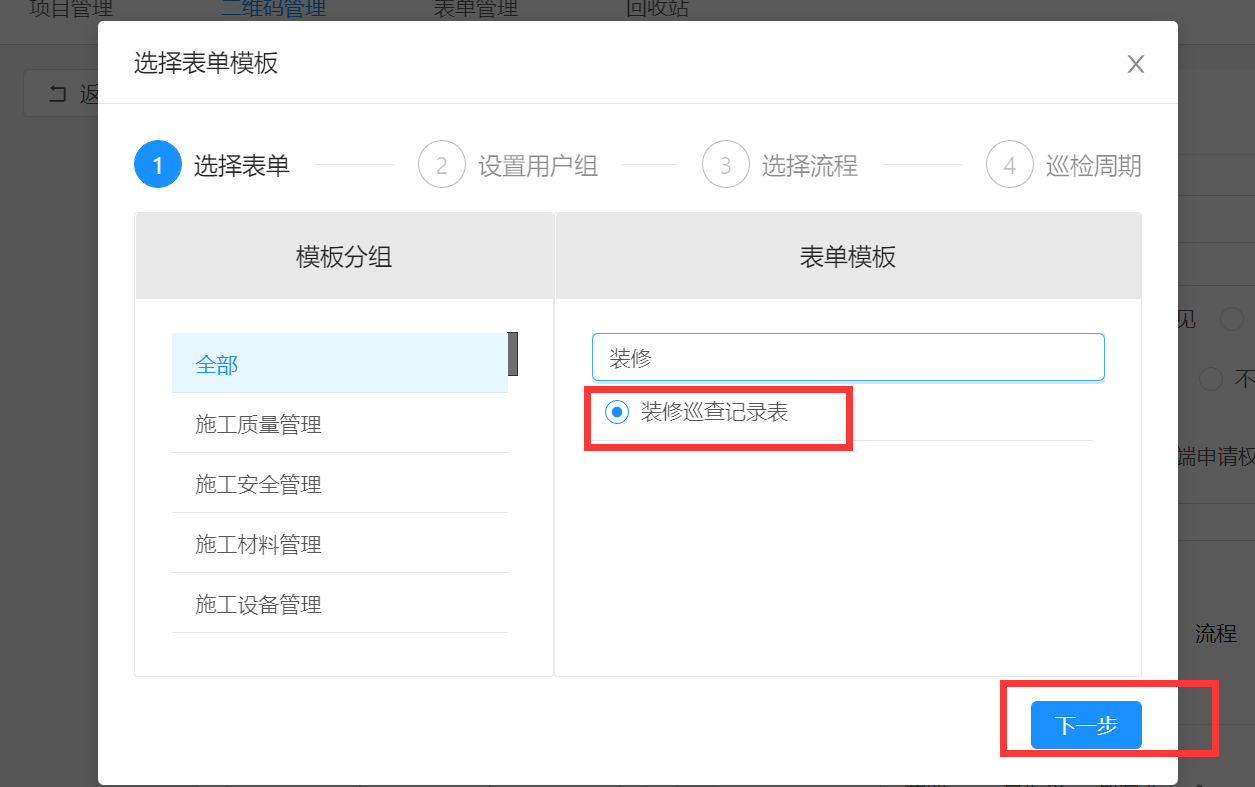Viewport: 1255px width, 787px height.
Task: Go to the 表单管理 tab
Action: tap(476, 10)
